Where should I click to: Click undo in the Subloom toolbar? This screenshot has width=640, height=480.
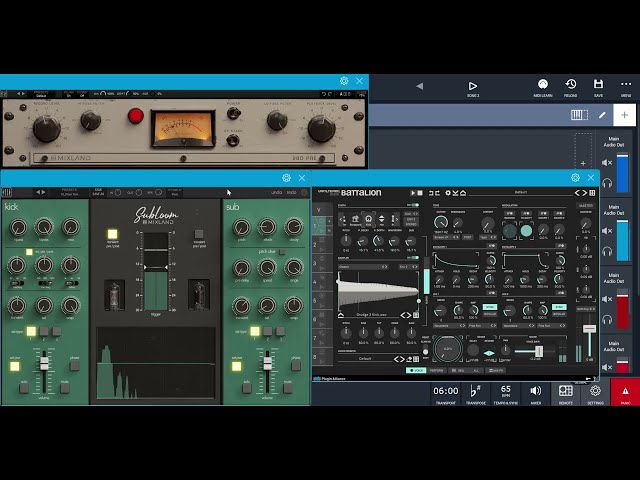point(276,192)
